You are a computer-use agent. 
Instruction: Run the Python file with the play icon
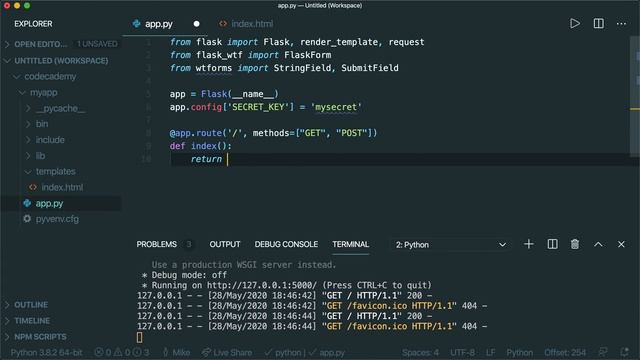point(575,24)
